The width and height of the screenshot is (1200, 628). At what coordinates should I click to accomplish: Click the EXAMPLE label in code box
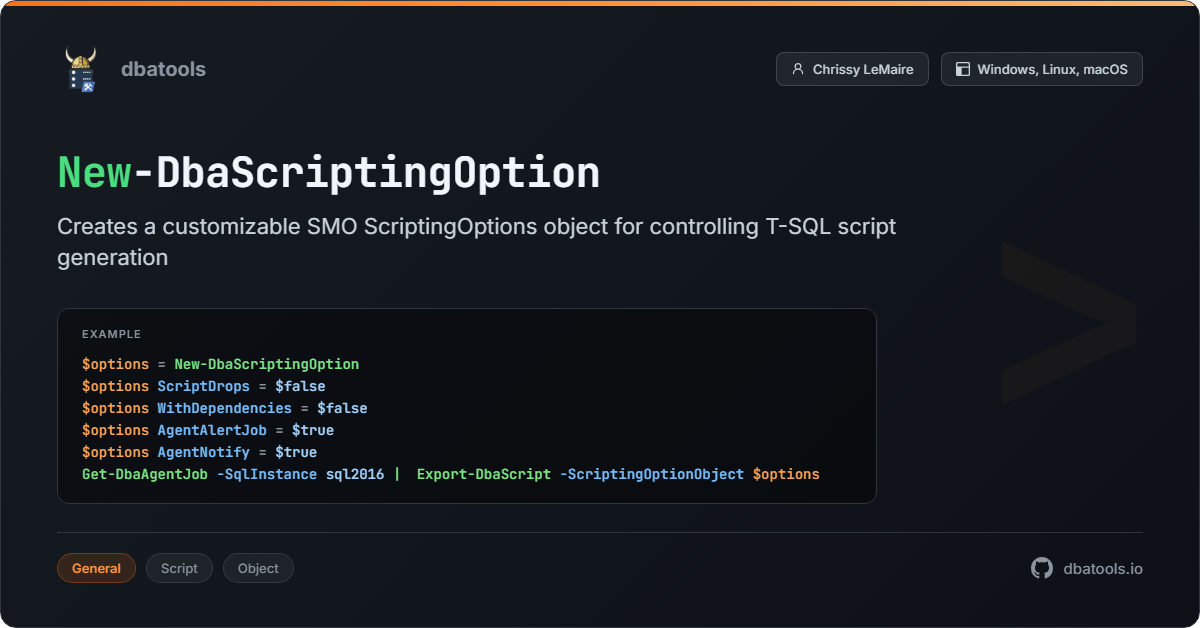[x=111, y=334]
